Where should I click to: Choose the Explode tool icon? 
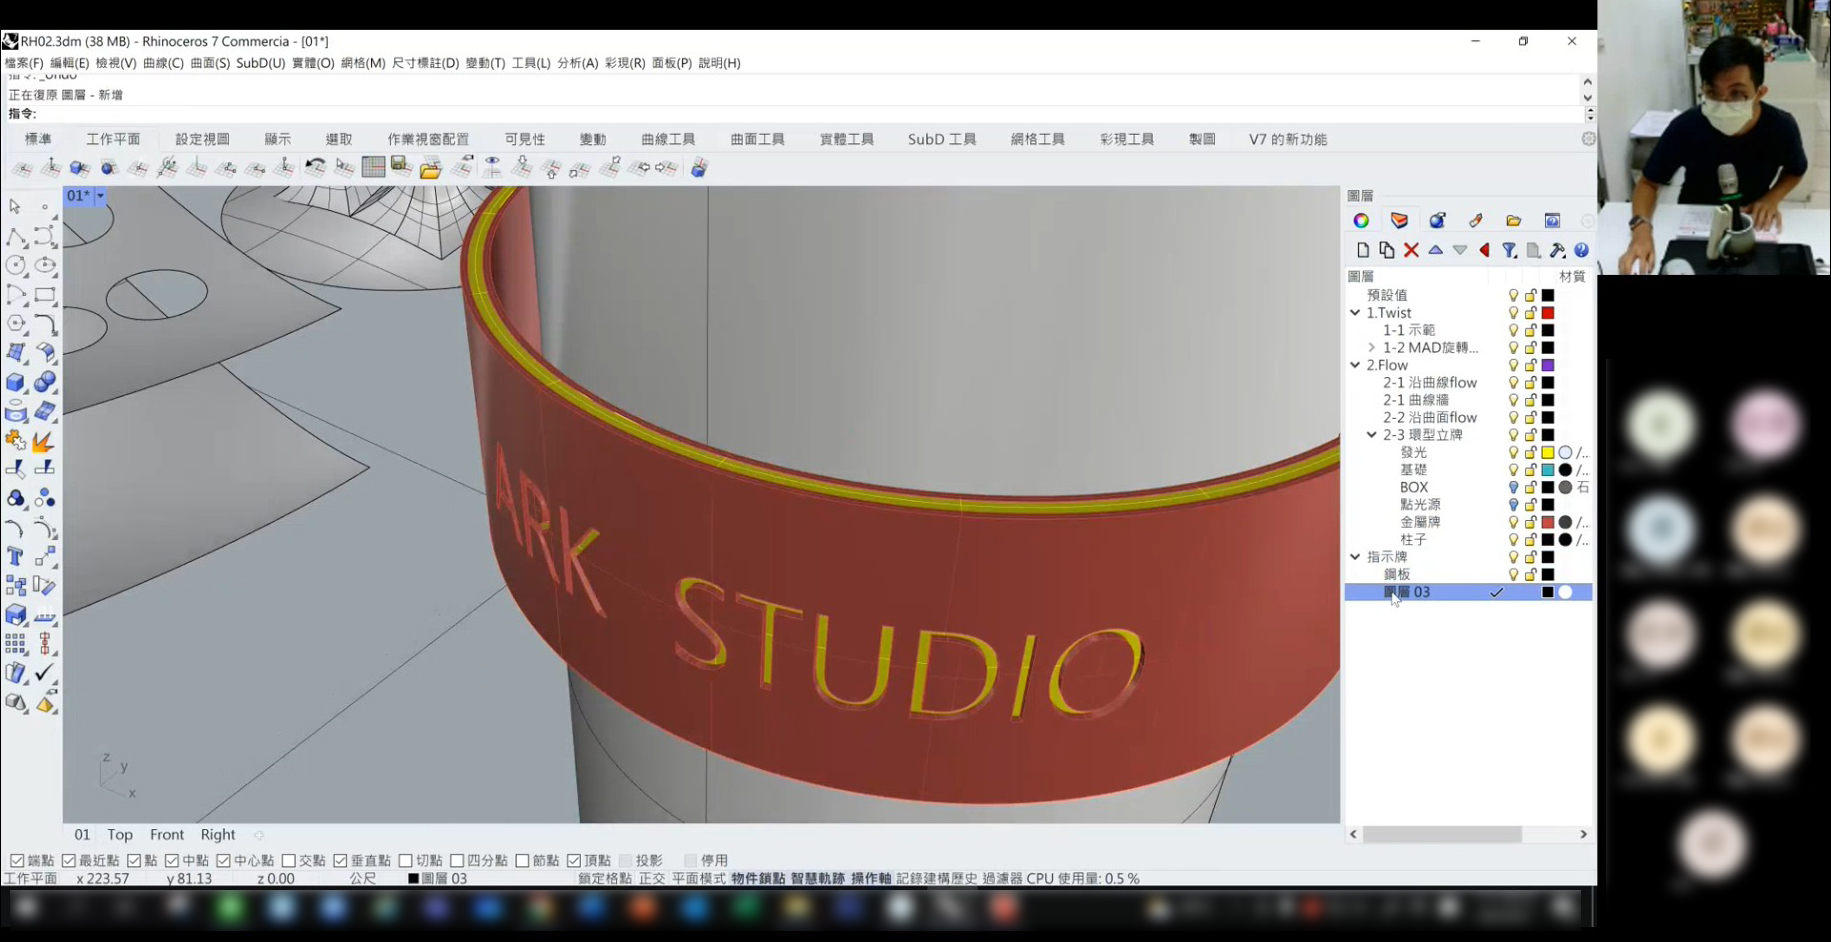45,441
